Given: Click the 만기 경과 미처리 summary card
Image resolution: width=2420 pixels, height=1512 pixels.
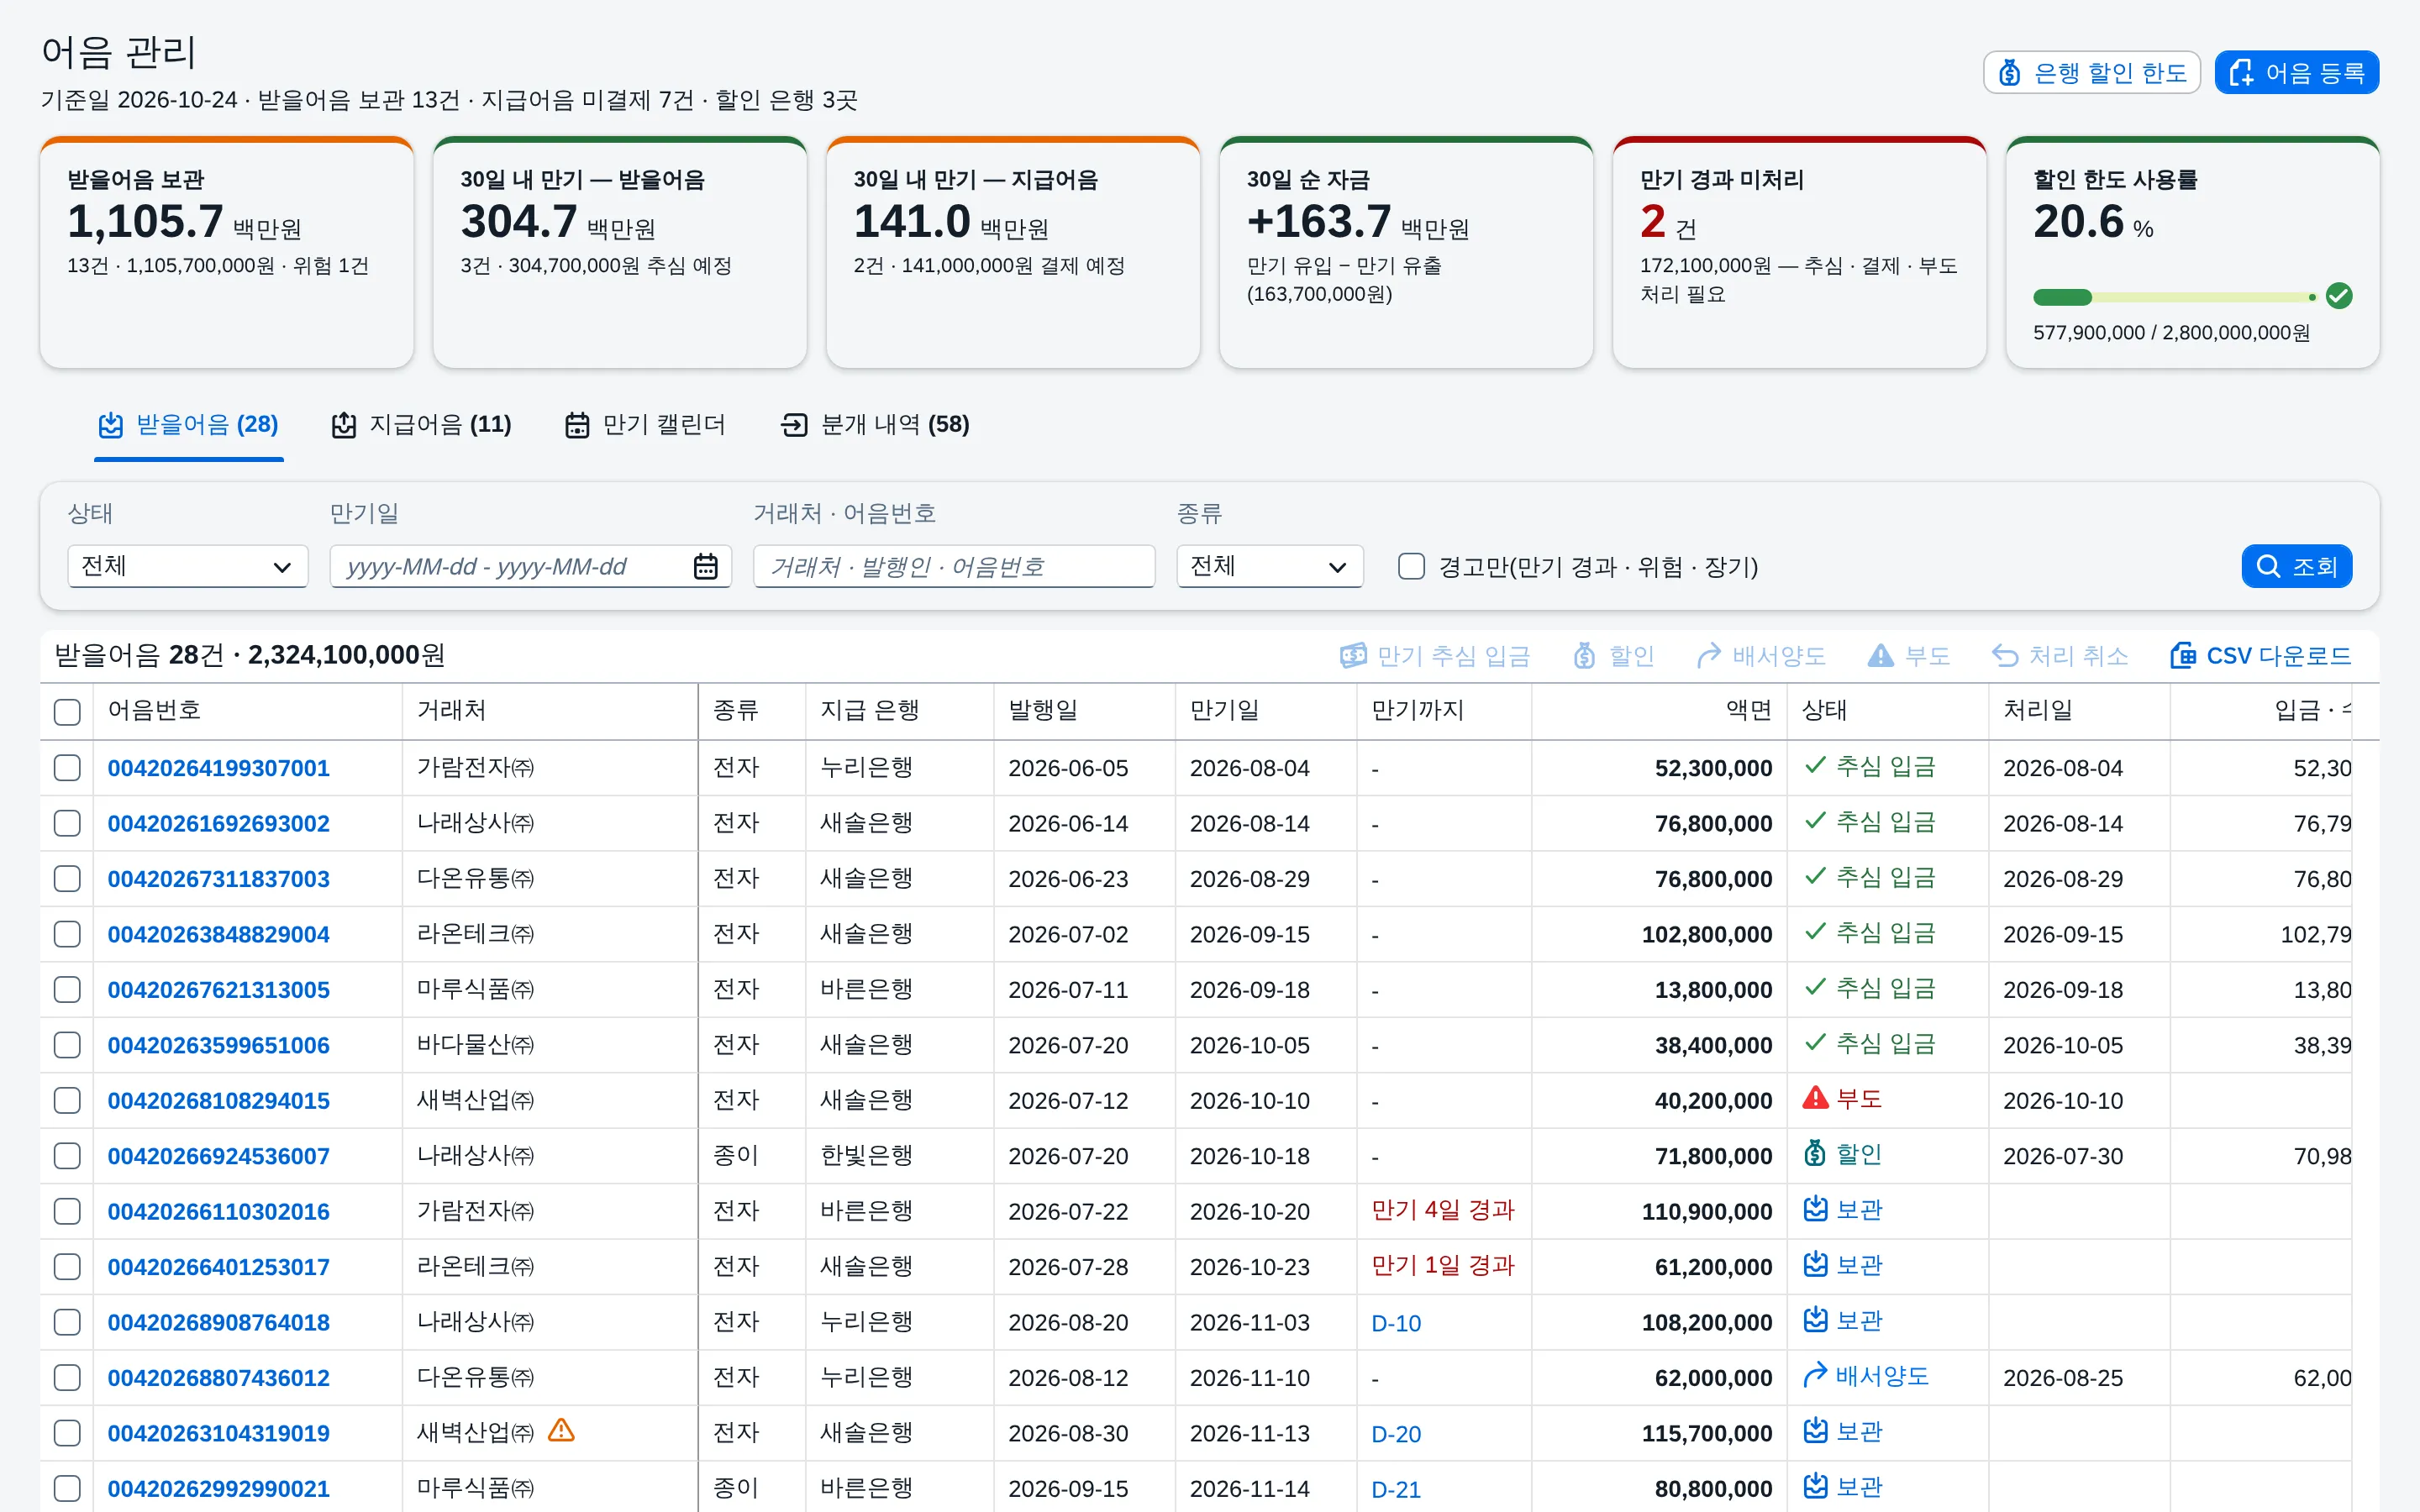Looking at the screenshot, I should click(x=1799, y=252).
